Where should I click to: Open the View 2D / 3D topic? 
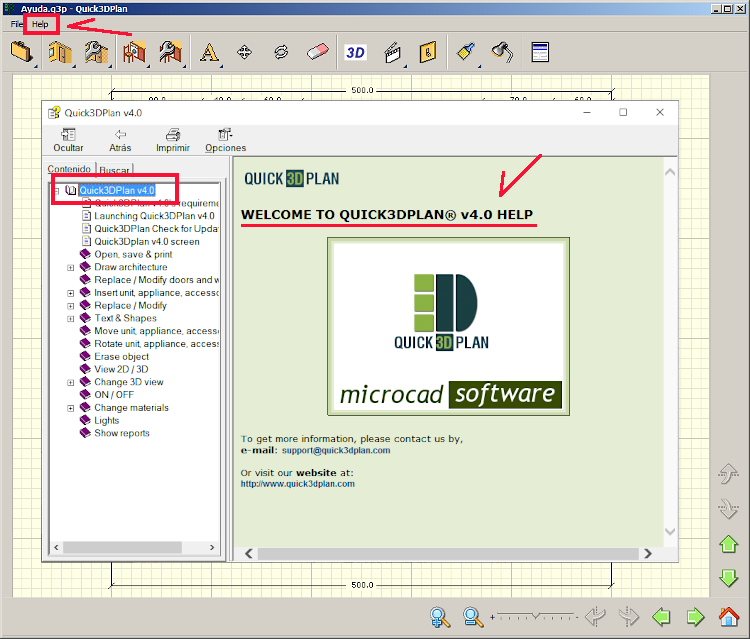click(x=121, y=369)
